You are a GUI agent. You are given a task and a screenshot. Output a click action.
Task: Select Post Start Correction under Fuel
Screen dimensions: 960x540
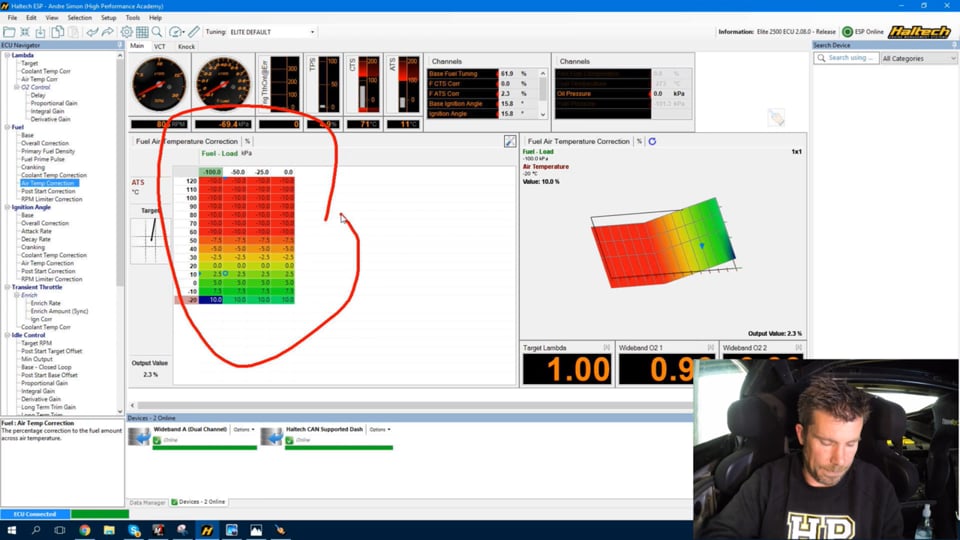click(48, 191)
